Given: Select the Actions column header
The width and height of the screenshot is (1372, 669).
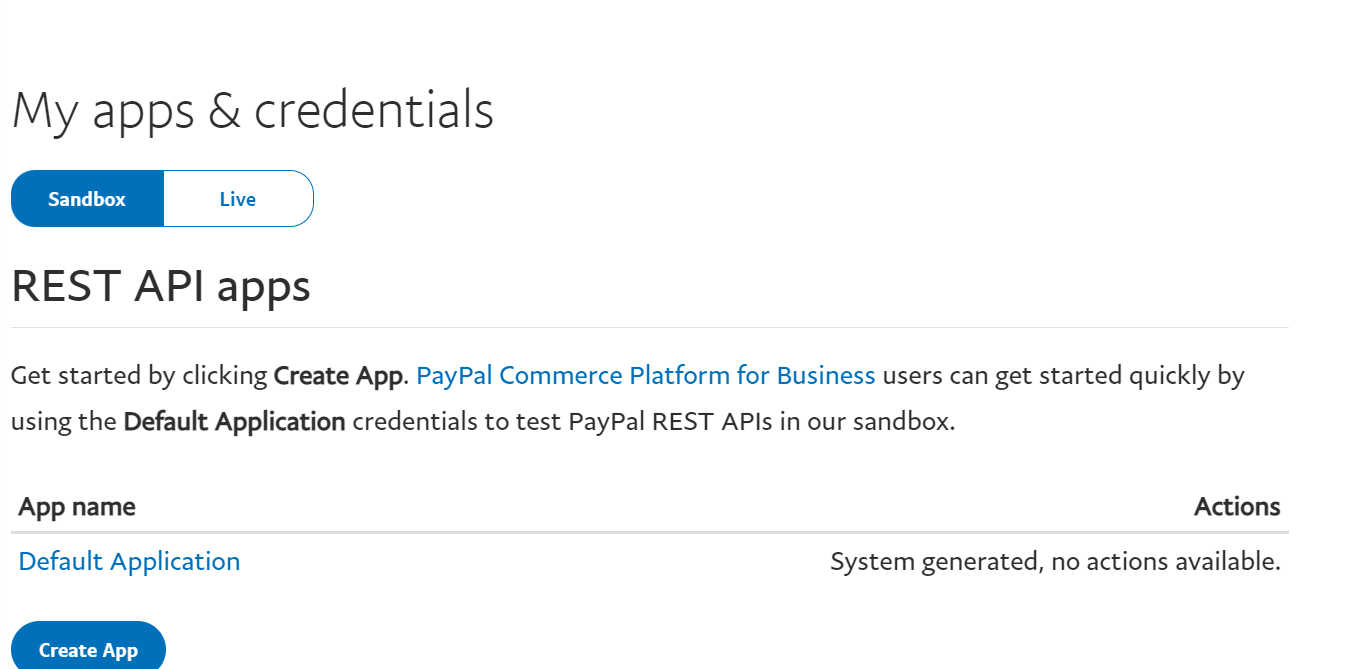Looking at the screenshot, I should pyautogui.click(x=1237, y=507).
